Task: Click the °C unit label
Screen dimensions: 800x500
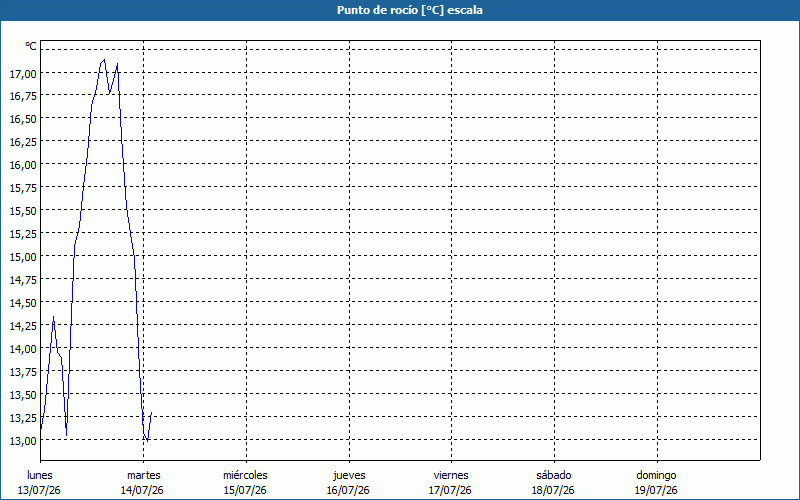Action: coord(31,46)
